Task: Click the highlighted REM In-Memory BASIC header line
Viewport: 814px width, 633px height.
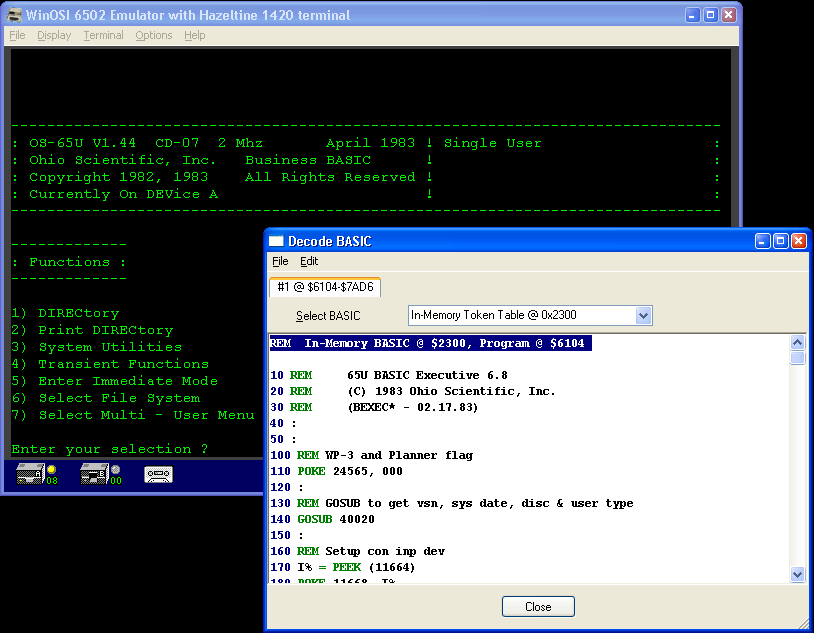Action: 430,343
